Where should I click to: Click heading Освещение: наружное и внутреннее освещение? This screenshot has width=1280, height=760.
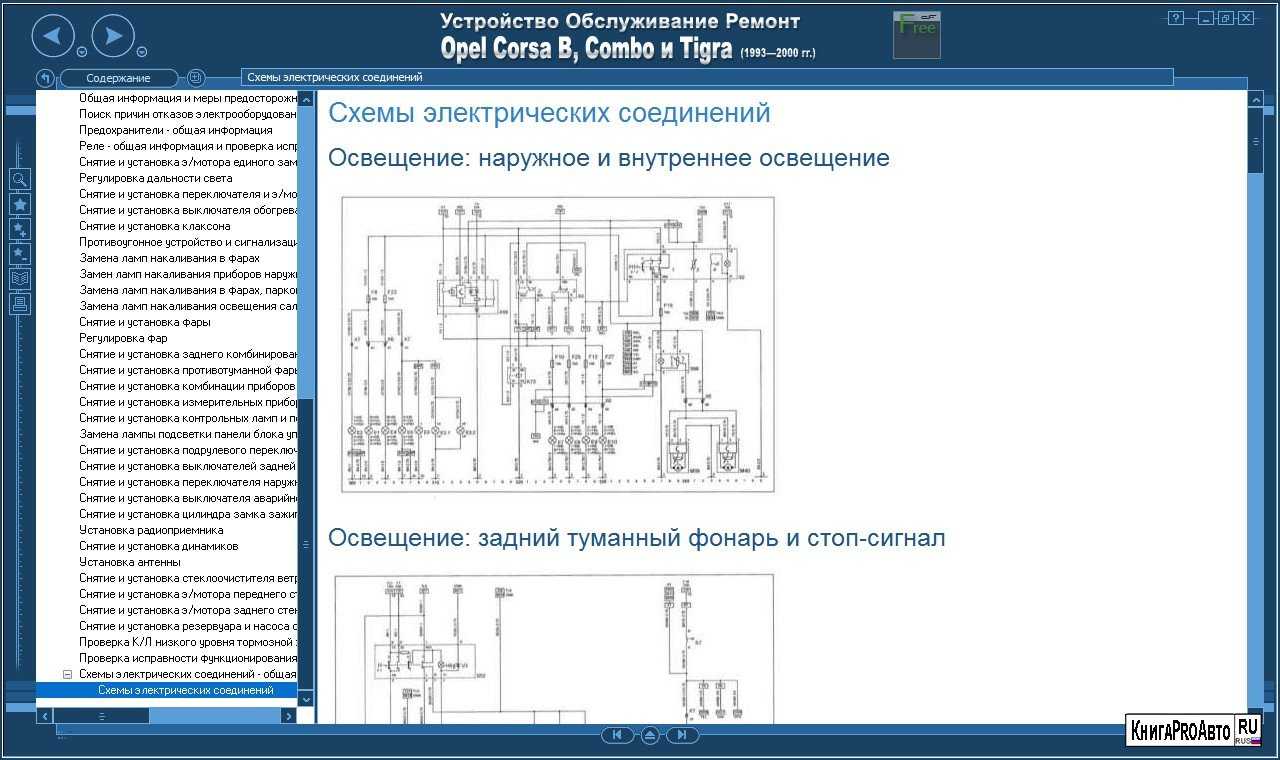[x=609, y=158]
